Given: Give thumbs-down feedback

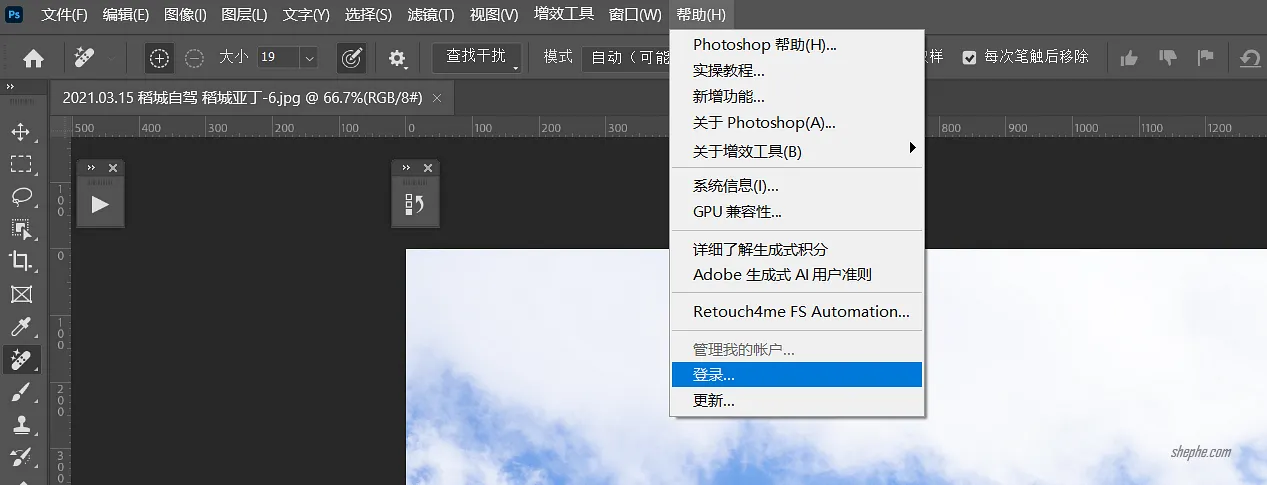Looking at the screenshot, I should 1167,58.
